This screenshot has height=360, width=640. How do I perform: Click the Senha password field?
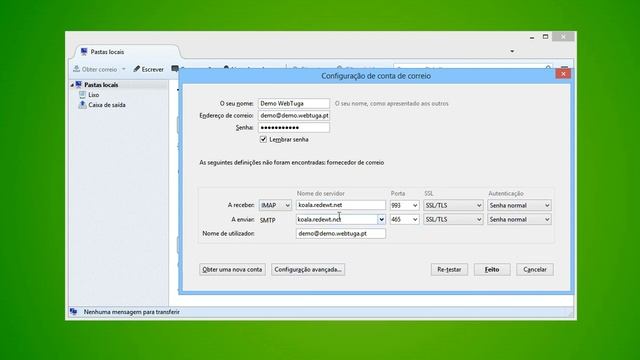click(294, 127)
